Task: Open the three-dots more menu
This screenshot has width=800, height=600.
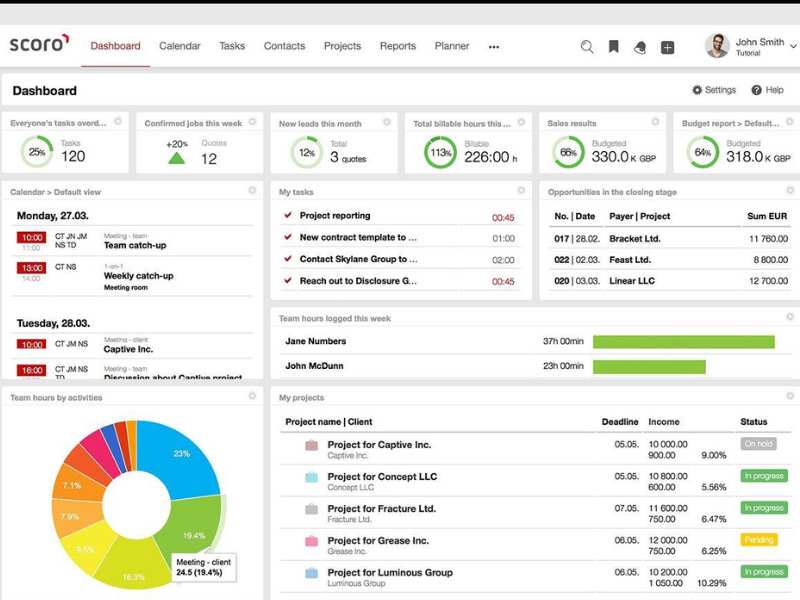Action: 493,47
